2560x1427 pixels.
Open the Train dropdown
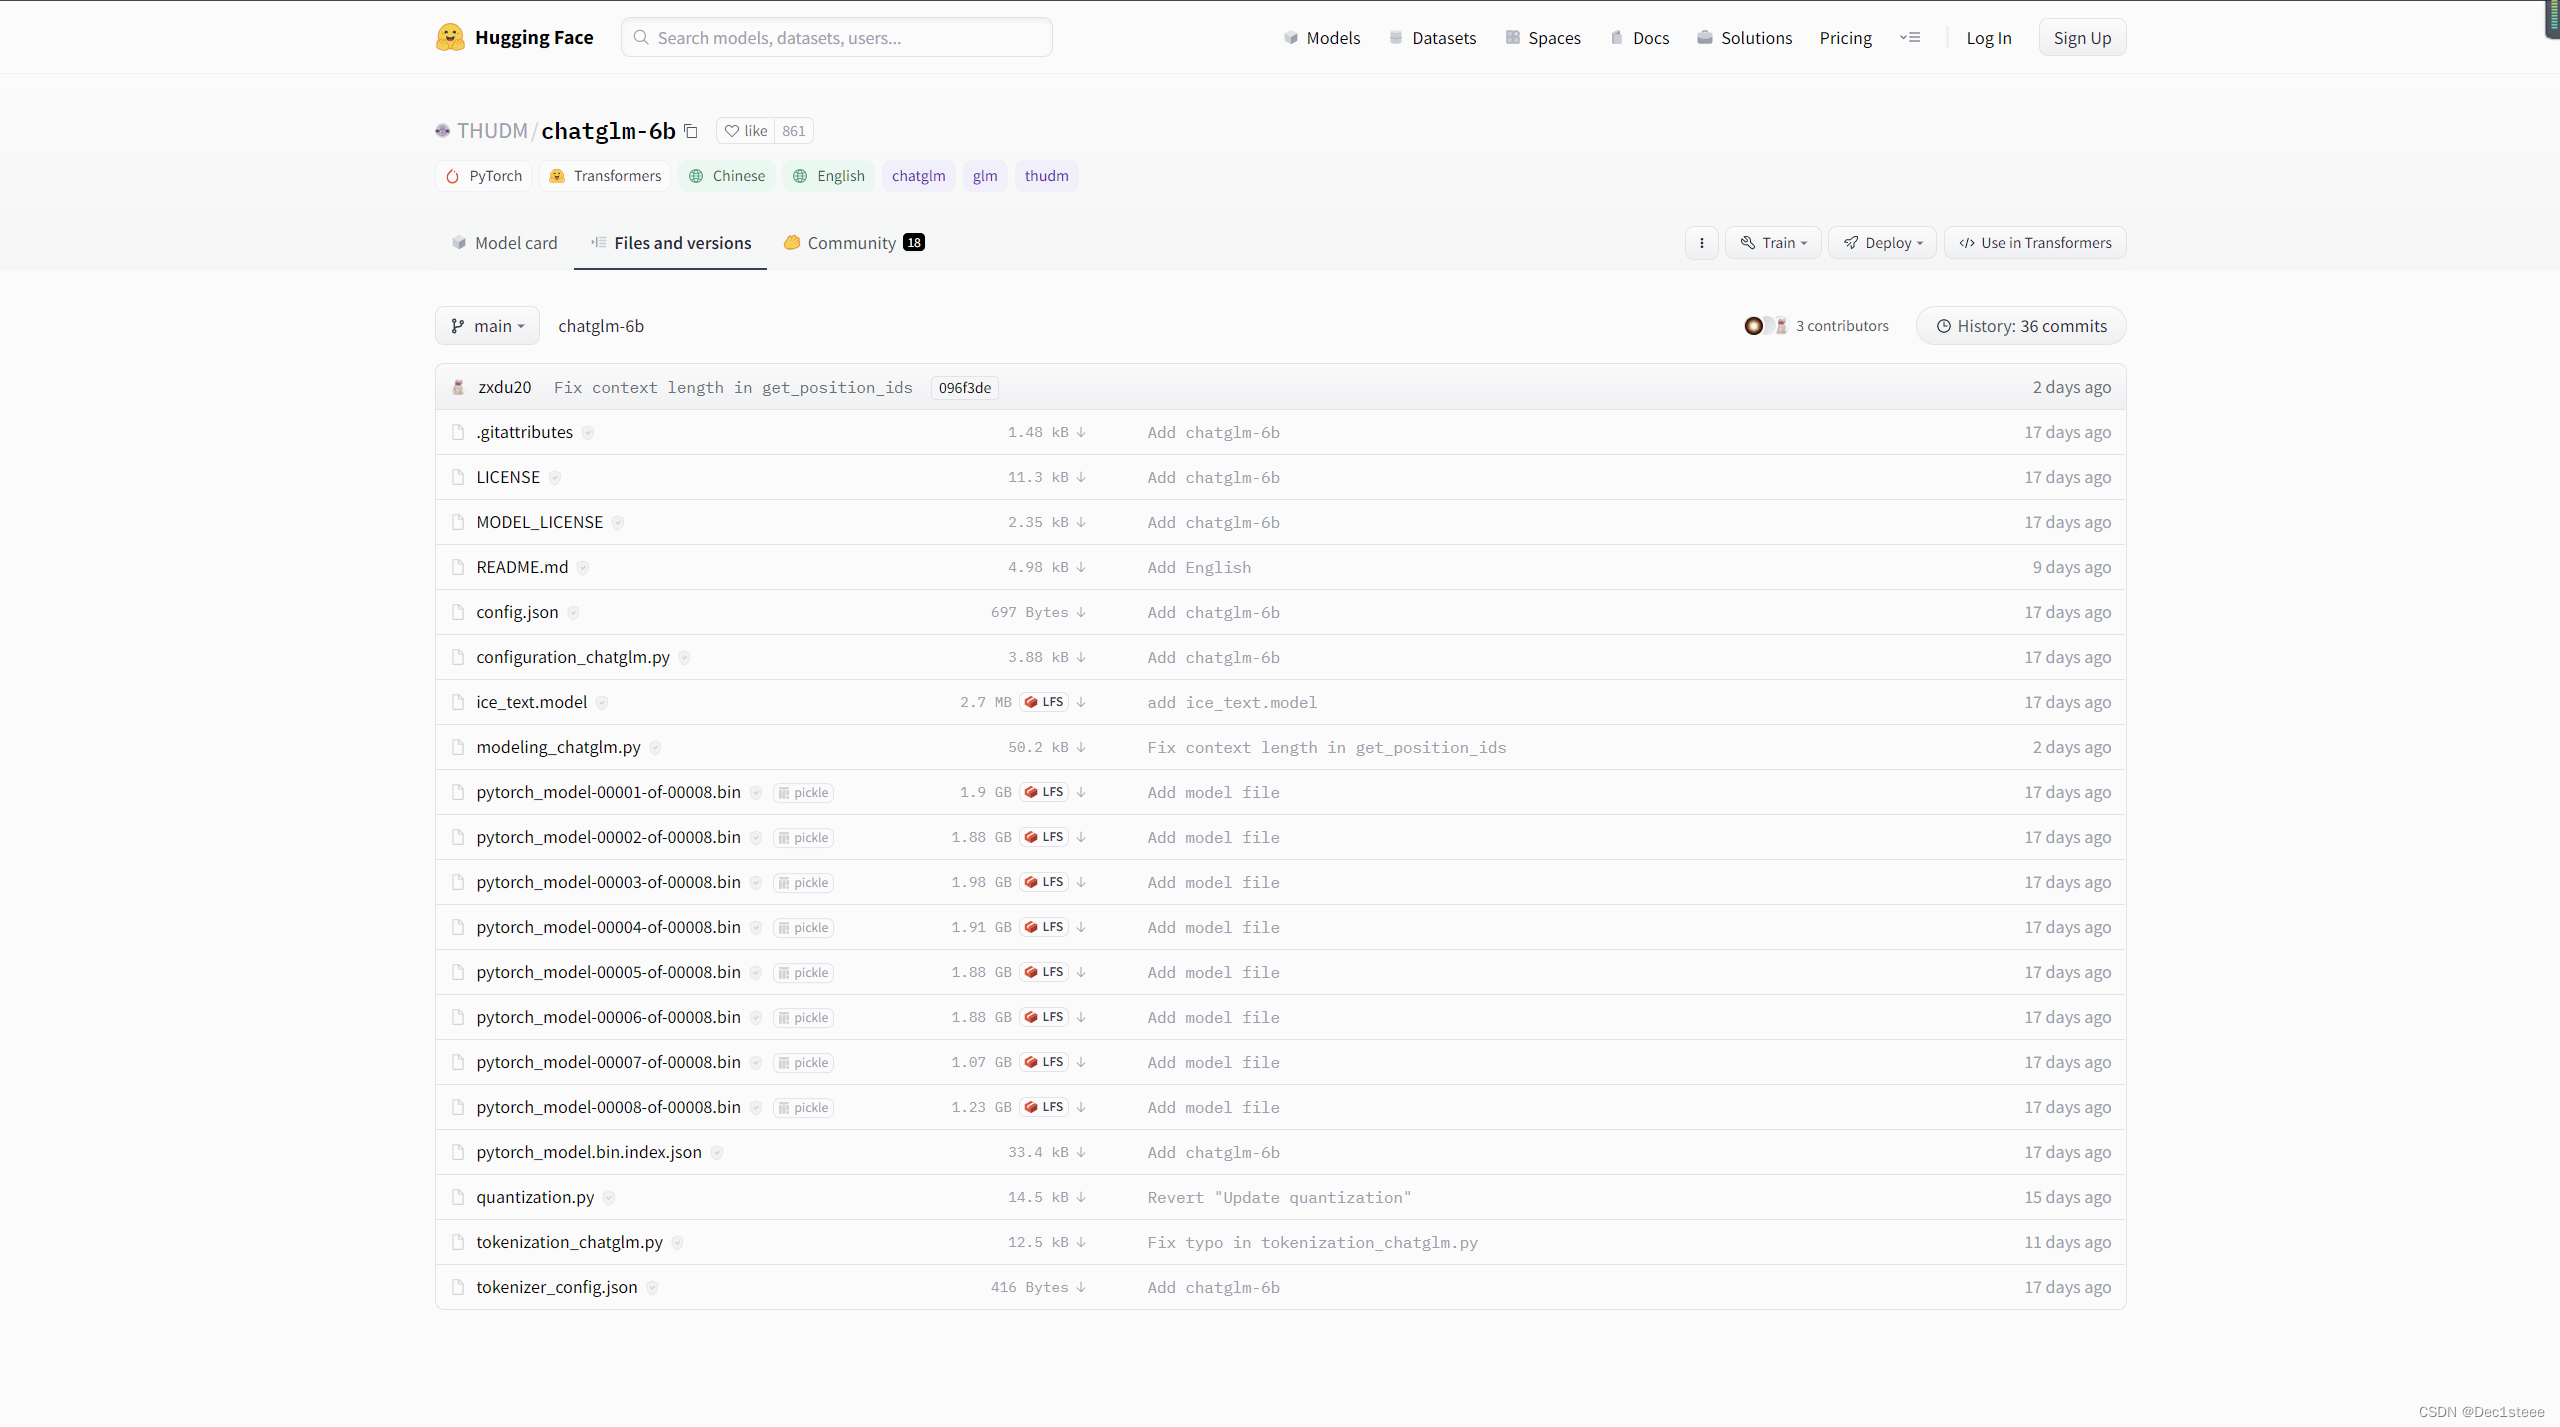[1773, 243]
